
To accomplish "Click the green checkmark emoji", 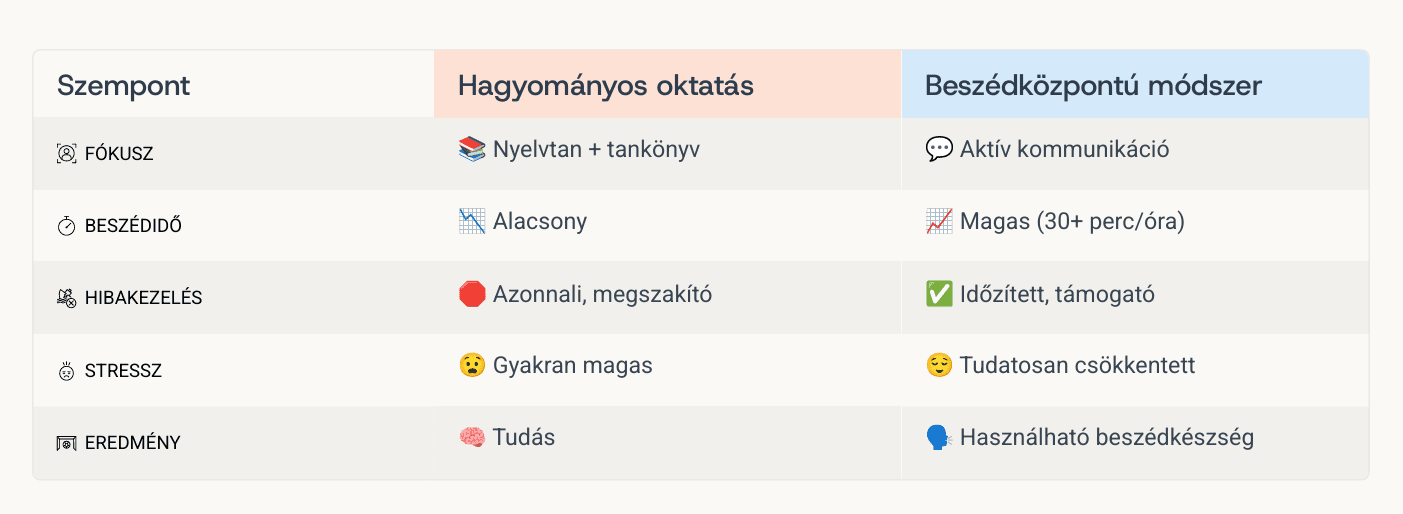I will 939,294.
